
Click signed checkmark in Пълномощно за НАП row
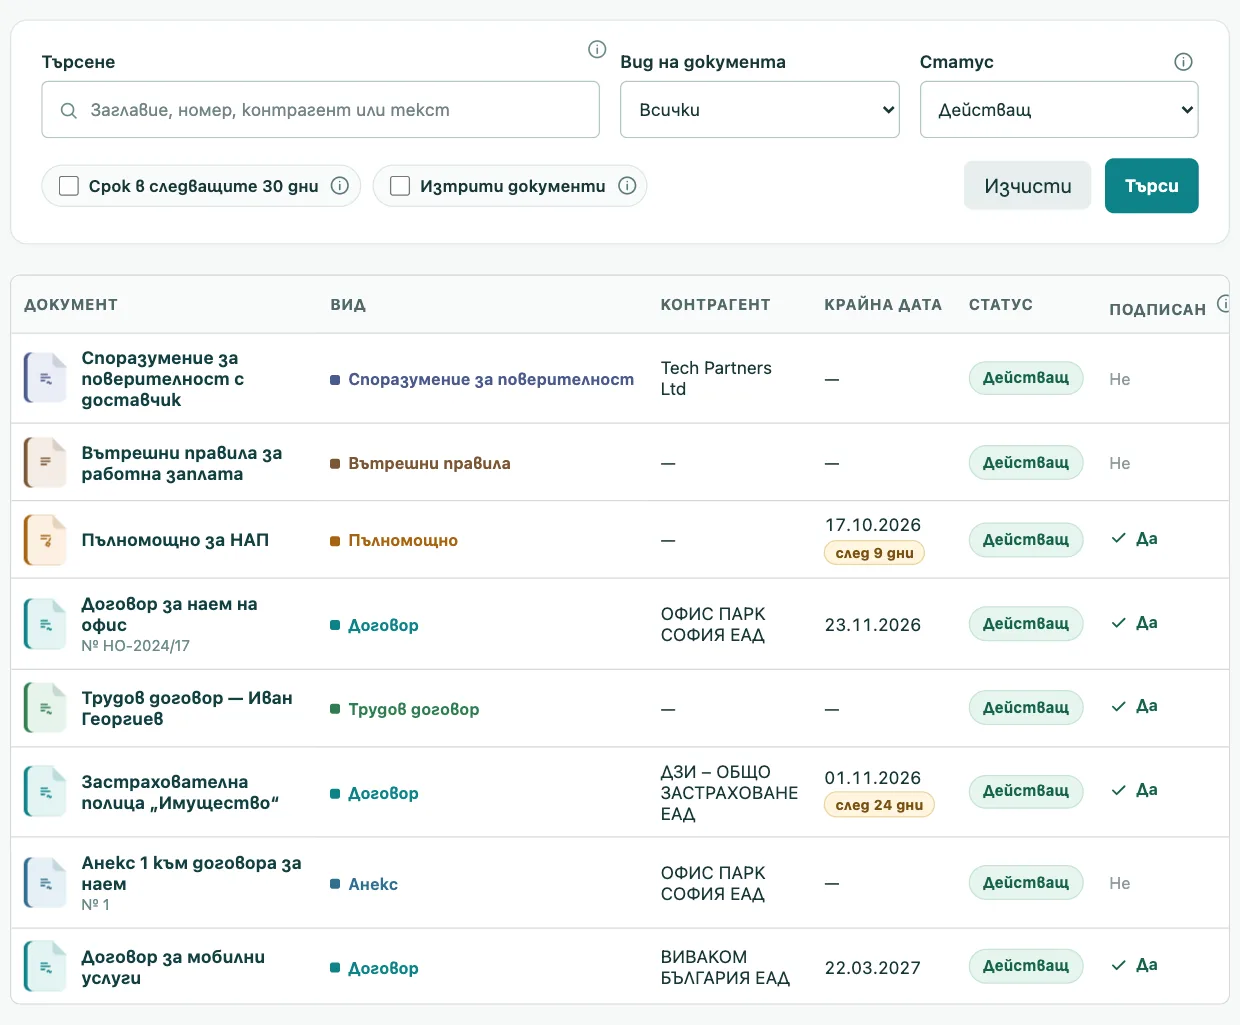point(1119,538)
